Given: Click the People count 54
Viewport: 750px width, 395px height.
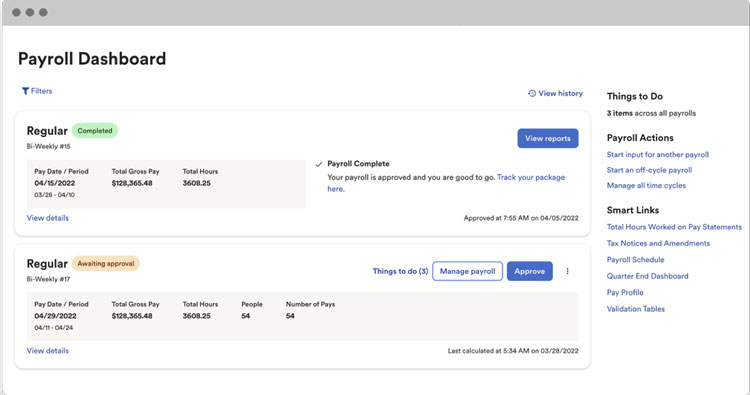Looking at the screenshot, I should point(246,316).
